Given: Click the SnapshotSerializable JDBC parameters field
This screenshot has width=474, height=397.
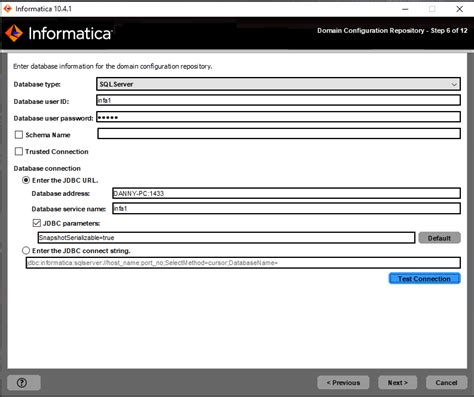Looking at the screenshot, I should [x=226, y=238].
